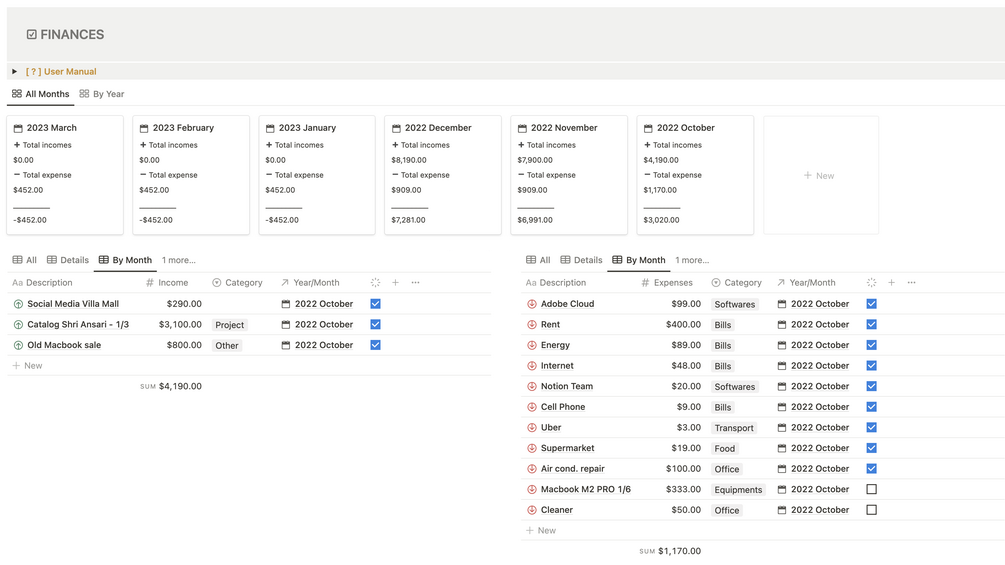Expand the User Manual toggle
The width and height of the screenshot is (1005, 565).
pos(14,72)
